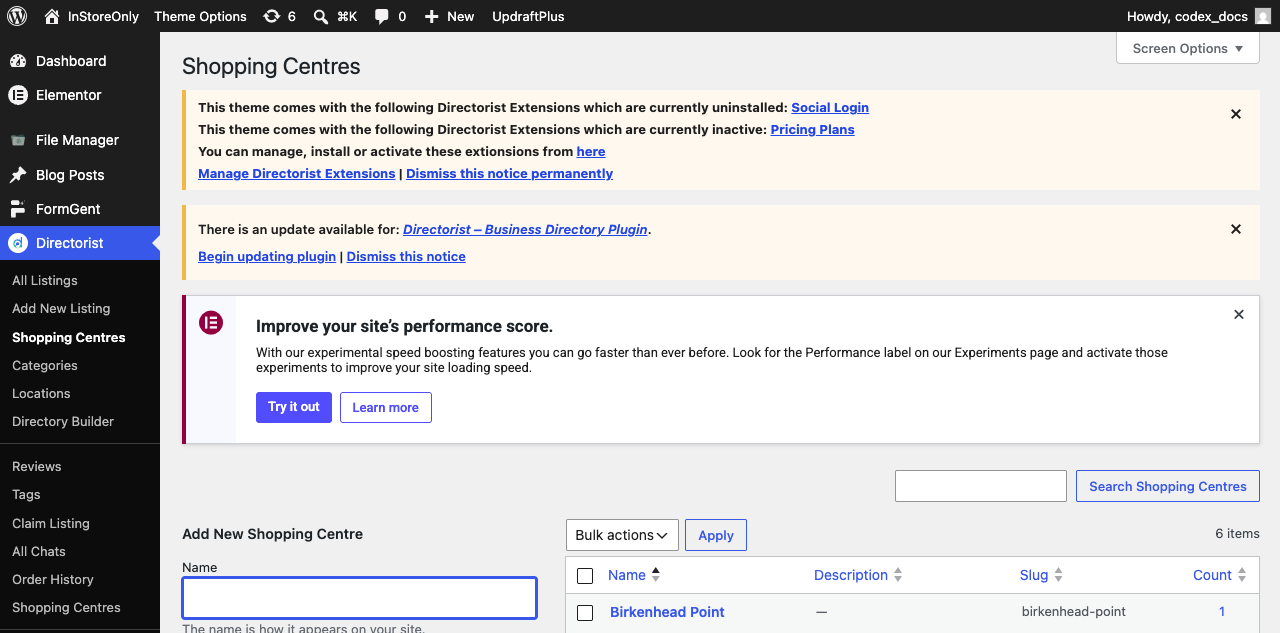Open the WordPress logo menu
Screen dimensions: 1280x633
tap(17, 16)
